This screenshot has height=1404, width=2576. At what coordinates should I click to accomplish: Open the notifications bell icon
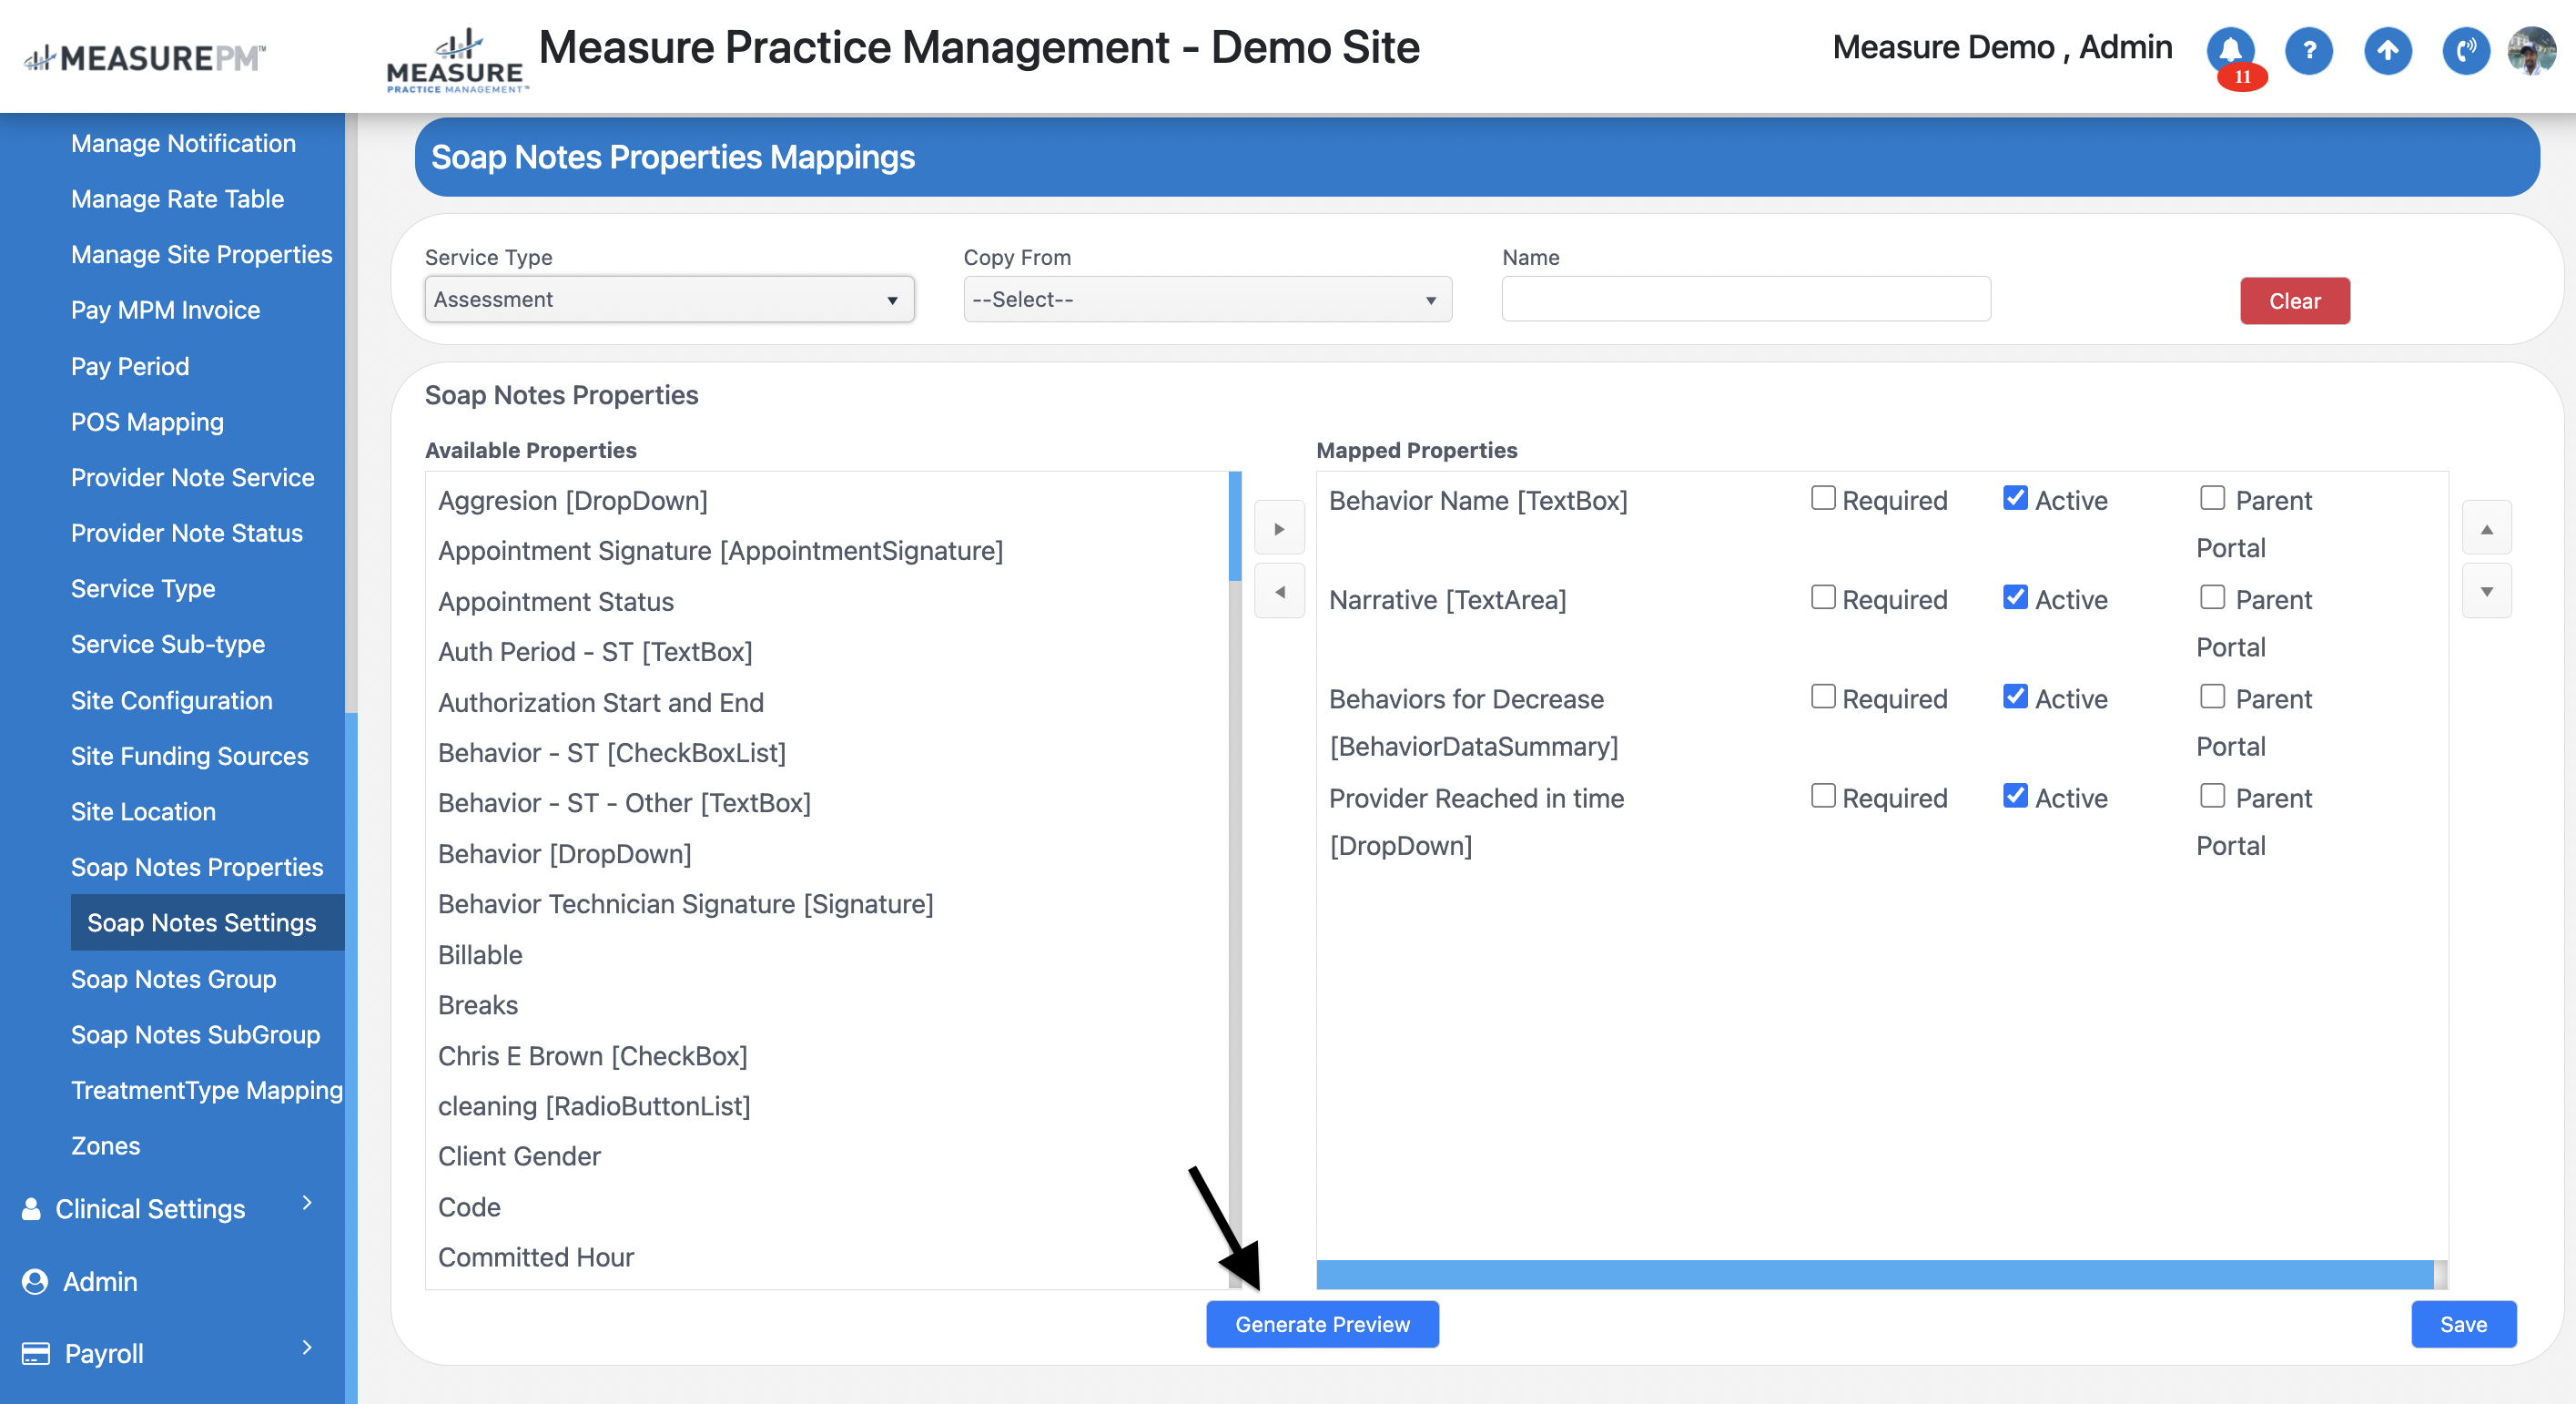pyautogui.click(x=2230, y=50)
